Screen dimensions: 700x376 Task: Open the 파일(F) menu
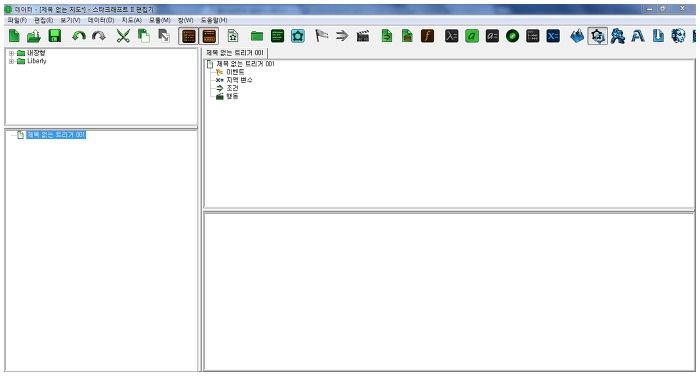pyautogui.click(x=17, y=20)
